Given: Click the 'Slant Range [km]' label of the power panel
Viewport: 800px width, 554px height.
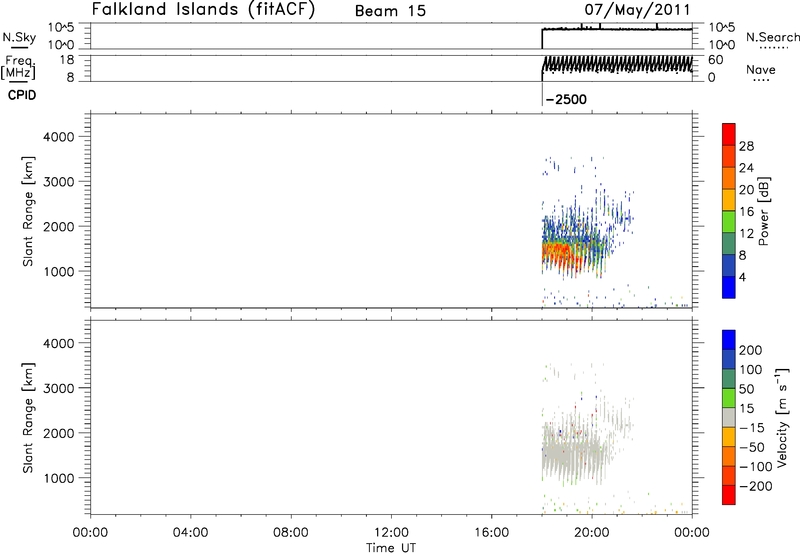Looking at the screenshot, I should (x=28, y=212).
